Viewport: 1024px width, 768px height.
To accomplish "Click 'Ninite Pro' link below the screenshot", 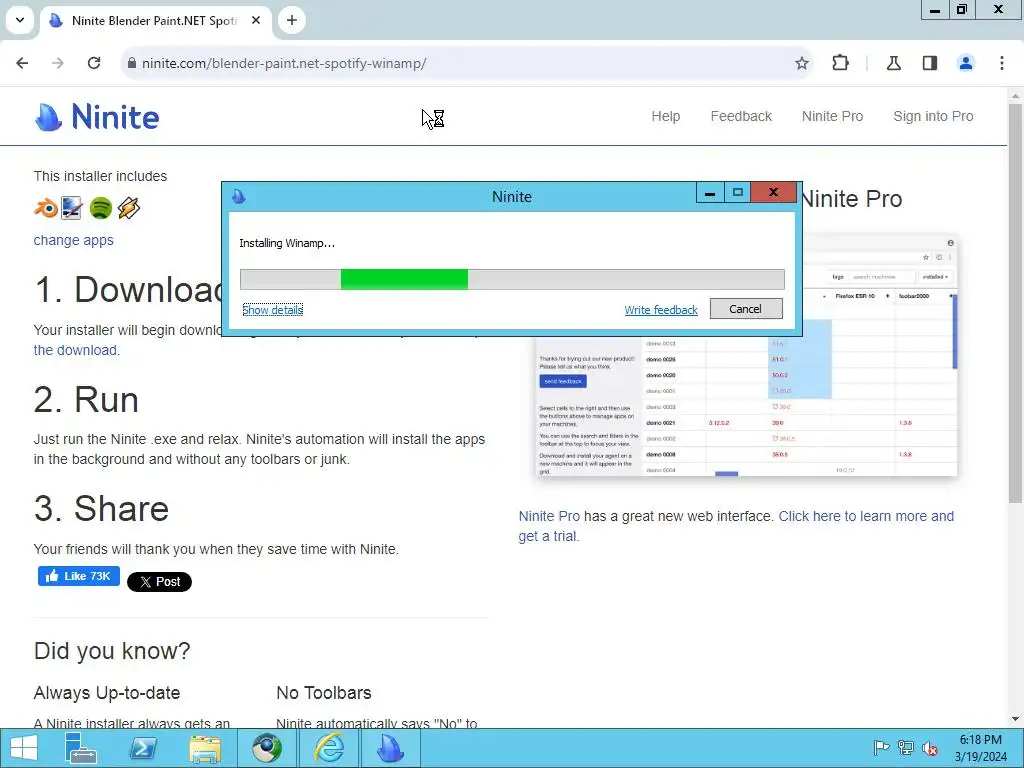I will (x=549, y=516).
